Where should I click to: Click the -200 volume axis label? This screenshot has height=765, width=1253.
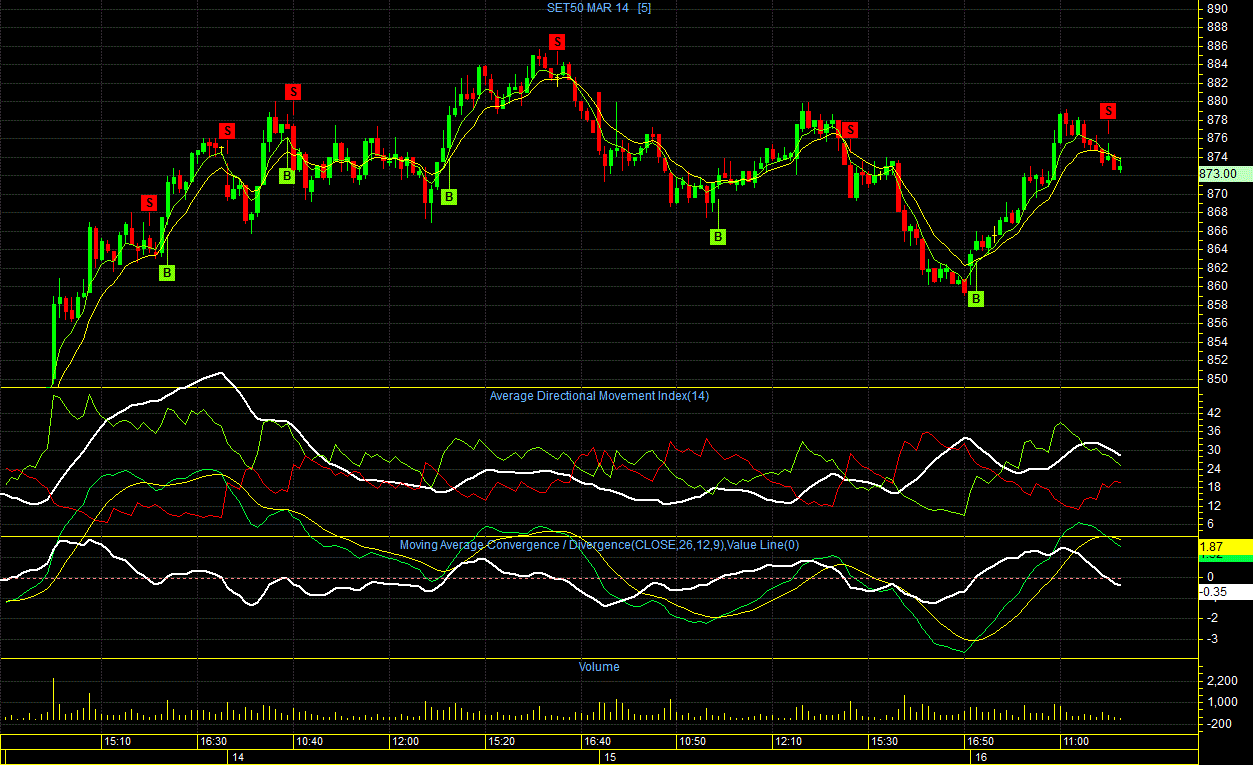pyautogui.click(x=1217, y=723)
